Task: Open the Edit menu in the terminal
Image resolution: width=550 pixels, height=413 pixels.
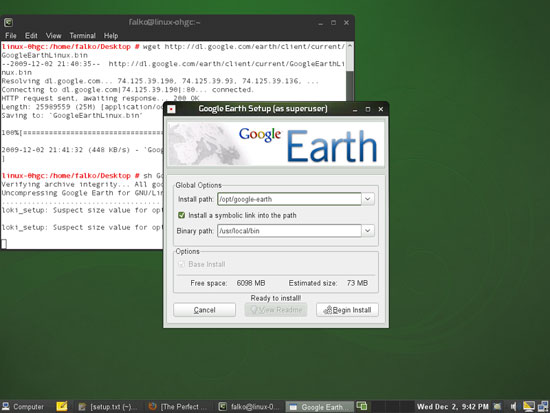Action: 31,35
